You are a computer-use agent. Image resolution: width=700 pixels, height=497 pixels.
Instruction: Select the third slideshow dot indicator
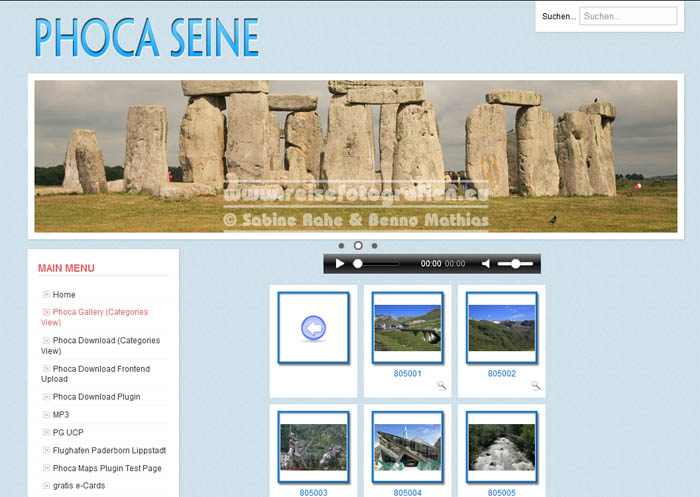click(374, 245)
